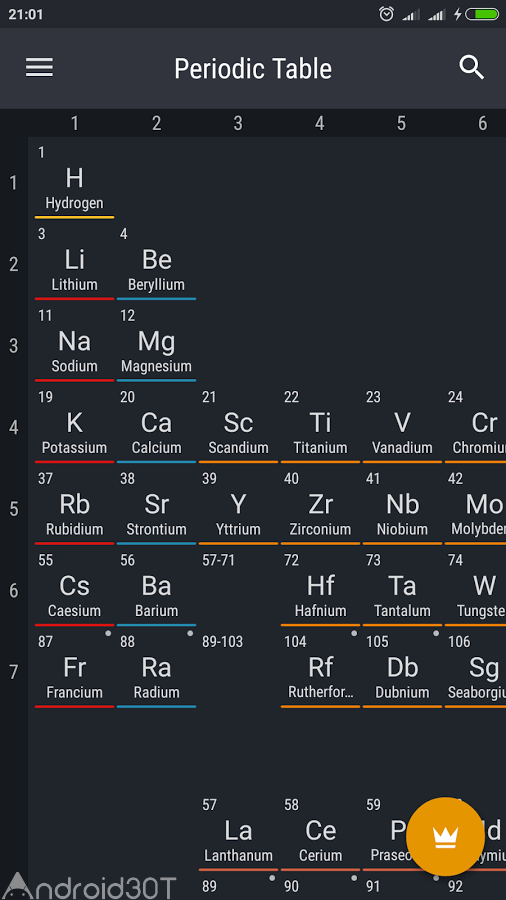Tap the alarm clock status icon
Image resolution: width=506 pixels, height=900 pixels.
pos(387,14)
